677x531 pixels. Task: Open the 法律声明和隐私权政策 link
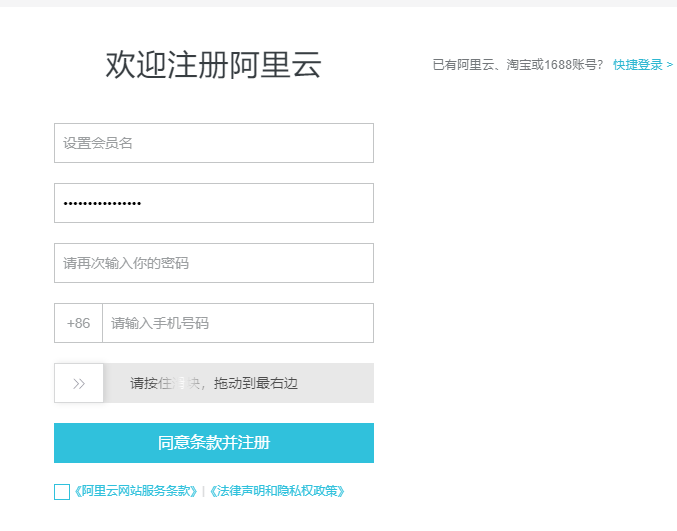[277, 491]
